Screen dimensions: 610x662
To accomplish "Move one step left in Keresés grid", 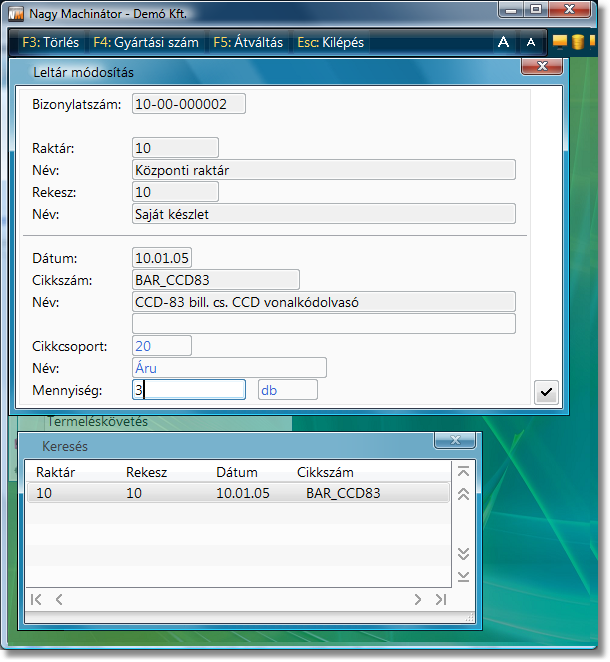I will (x=59, y=600).
